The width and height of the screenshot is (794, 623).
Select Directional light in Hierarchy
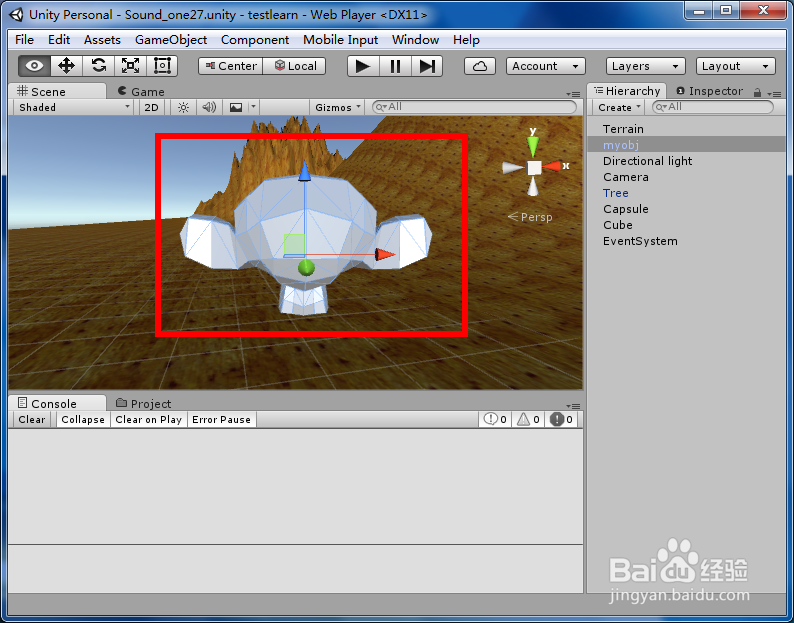click(x=686, y=161)
